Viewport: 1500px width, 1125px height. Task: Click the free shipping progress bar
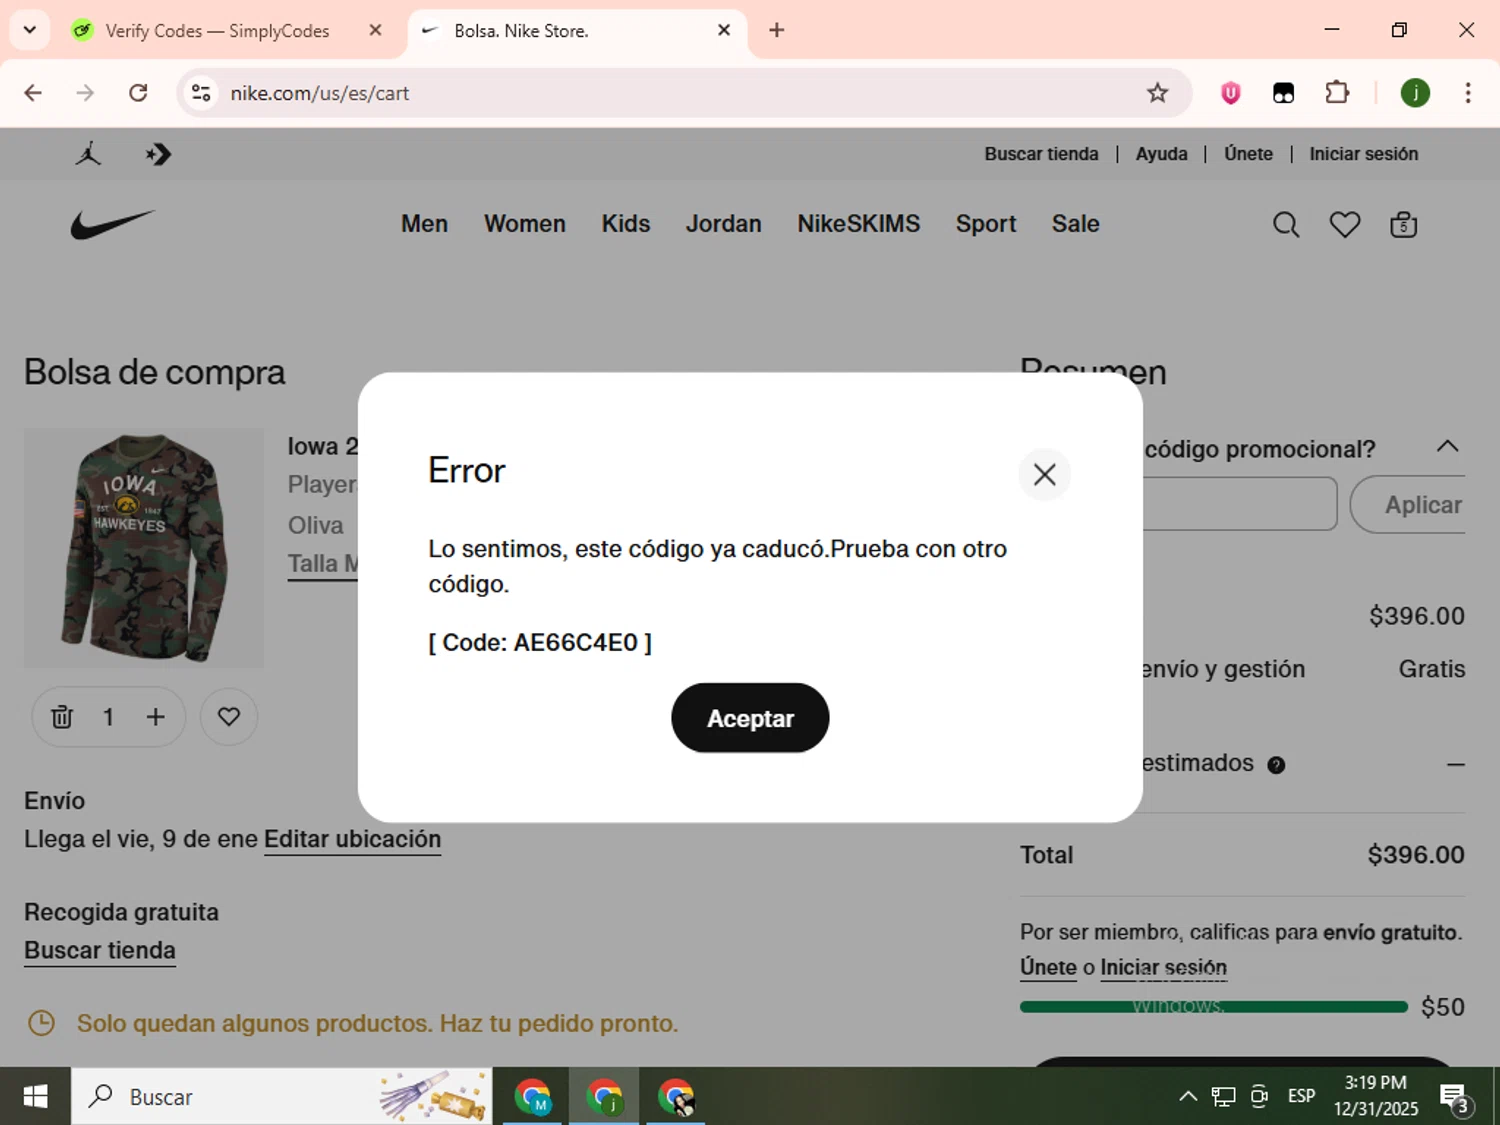tap(1213, 1007)
